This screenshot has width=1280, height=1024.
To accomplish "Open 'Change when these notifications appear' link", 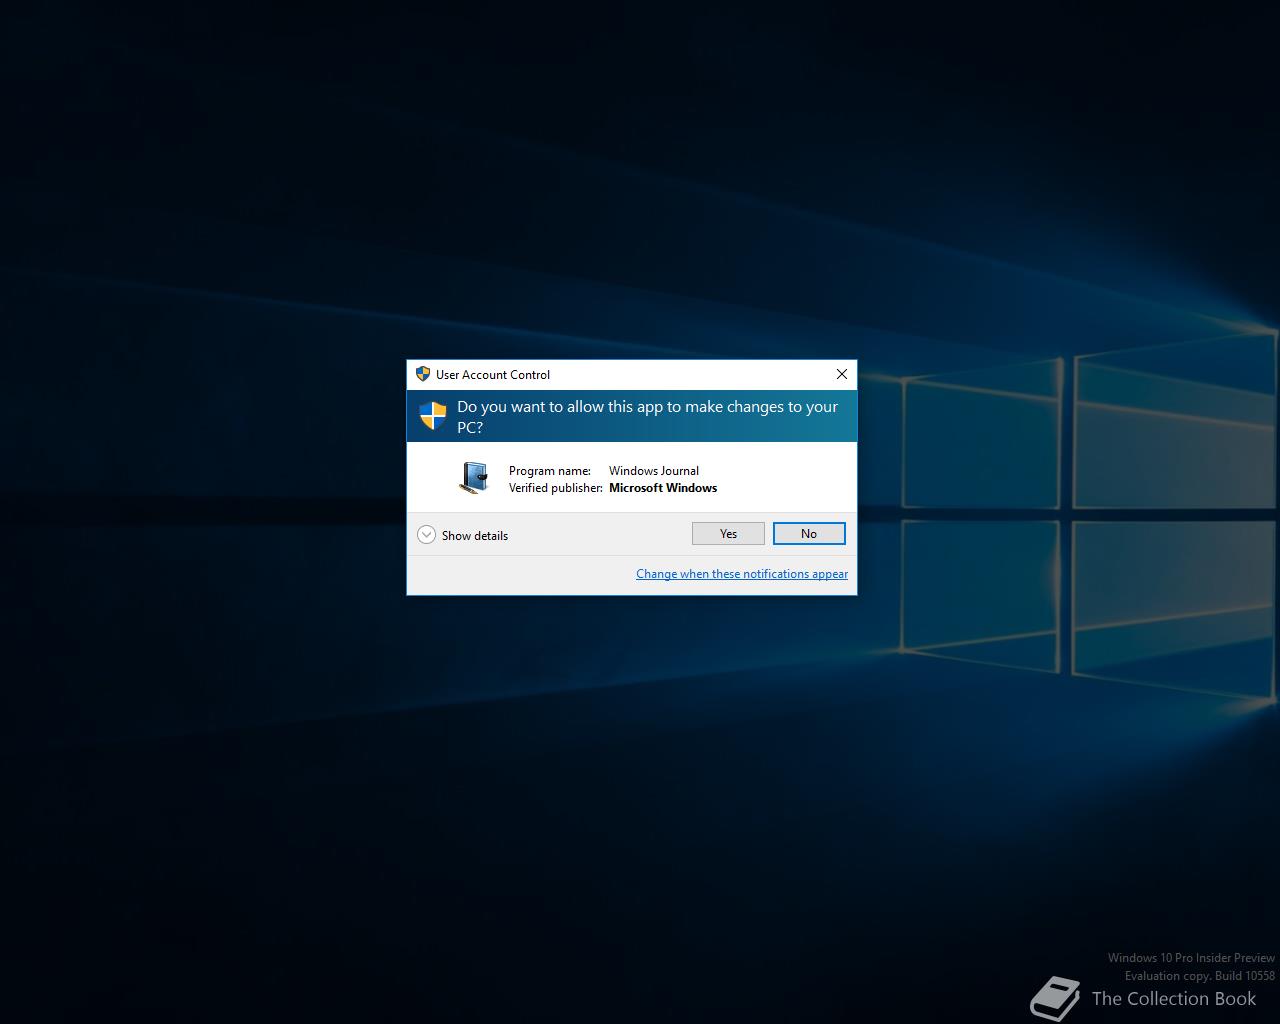I will (x=742, y=574).
